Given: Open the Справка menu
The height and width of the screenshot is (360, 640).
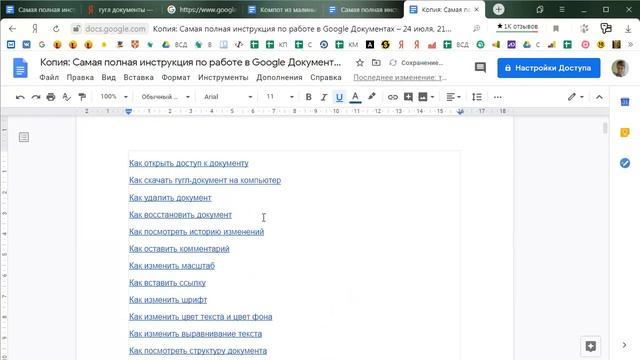Looking at the screenshot, I should (x=326, y=77).
